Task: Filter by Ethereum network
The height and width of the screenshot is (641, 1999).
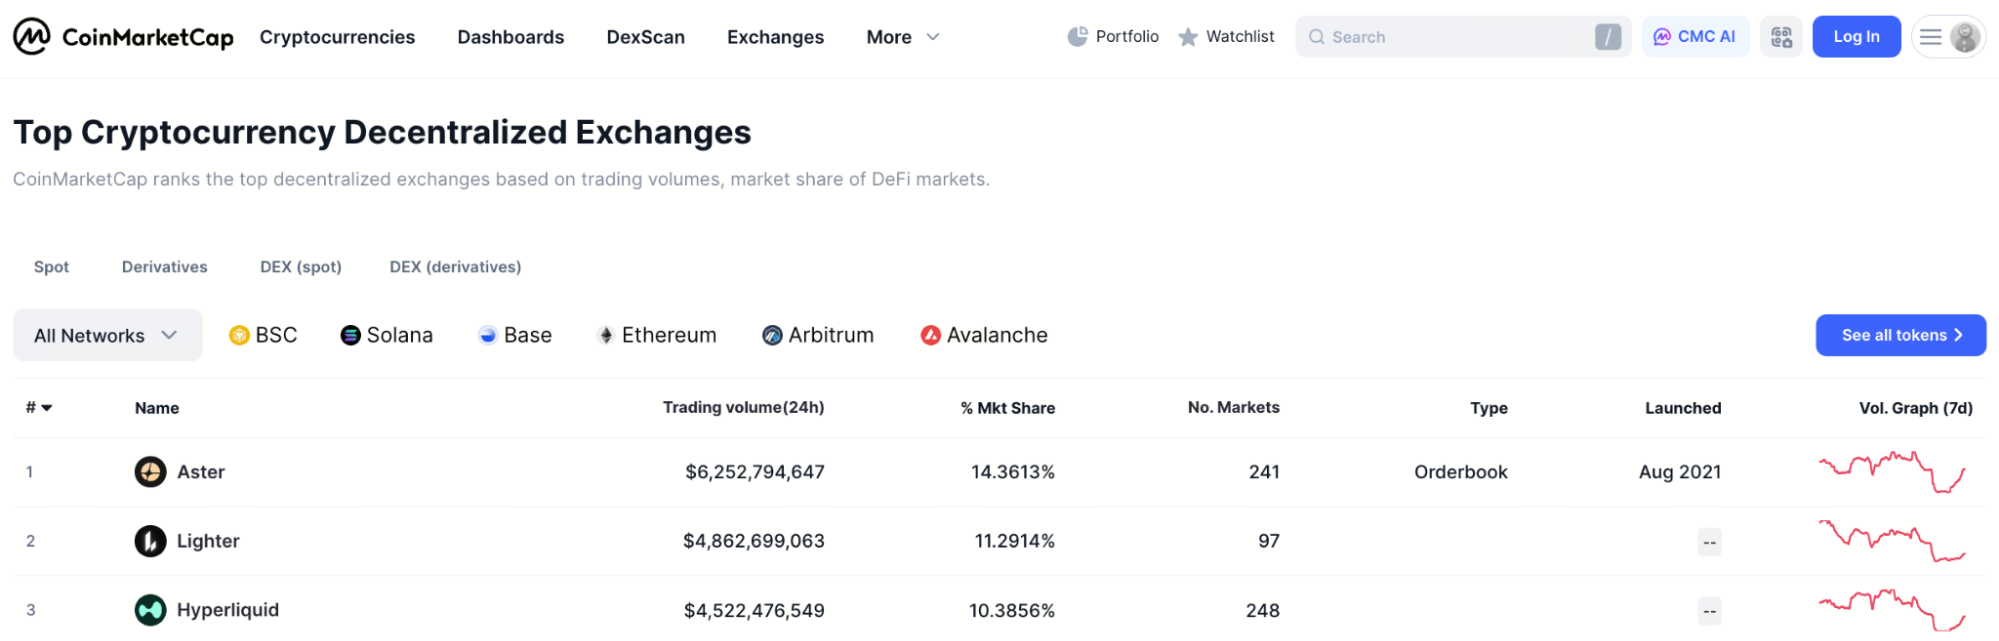Action: (657, 335)
